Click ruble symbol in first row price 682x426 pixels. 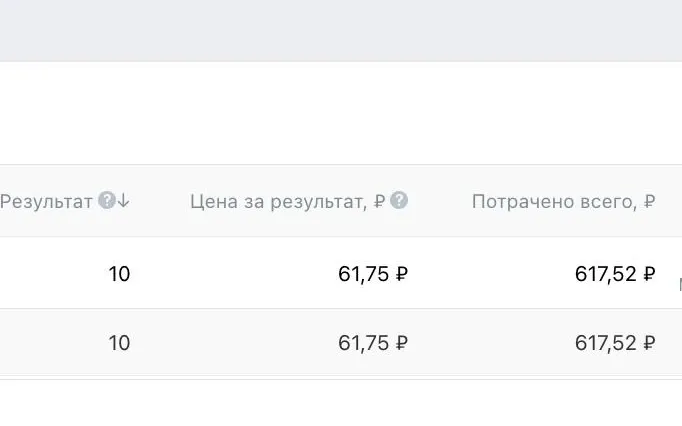401,274
